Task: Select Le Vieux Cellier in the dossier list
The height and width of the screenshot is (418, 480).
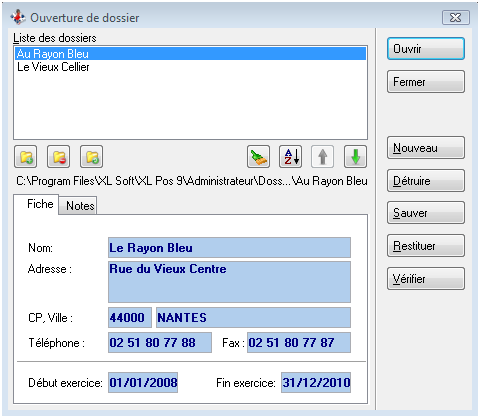Action: pos(190,67)
